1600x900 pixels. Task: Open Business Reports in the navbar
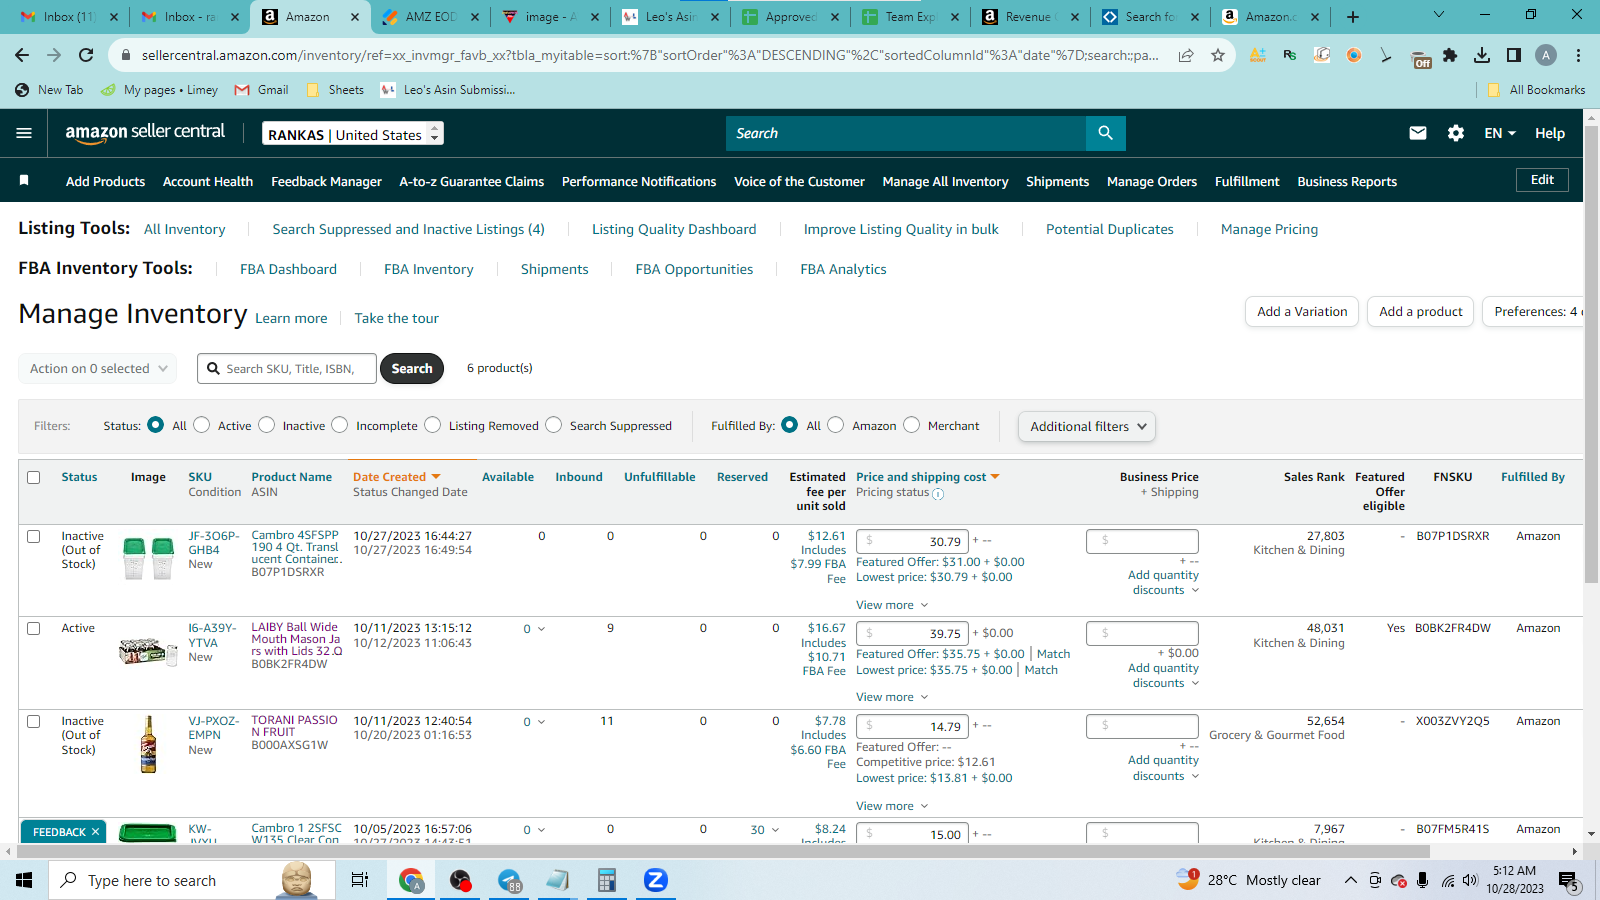(x=1347, y=181)
